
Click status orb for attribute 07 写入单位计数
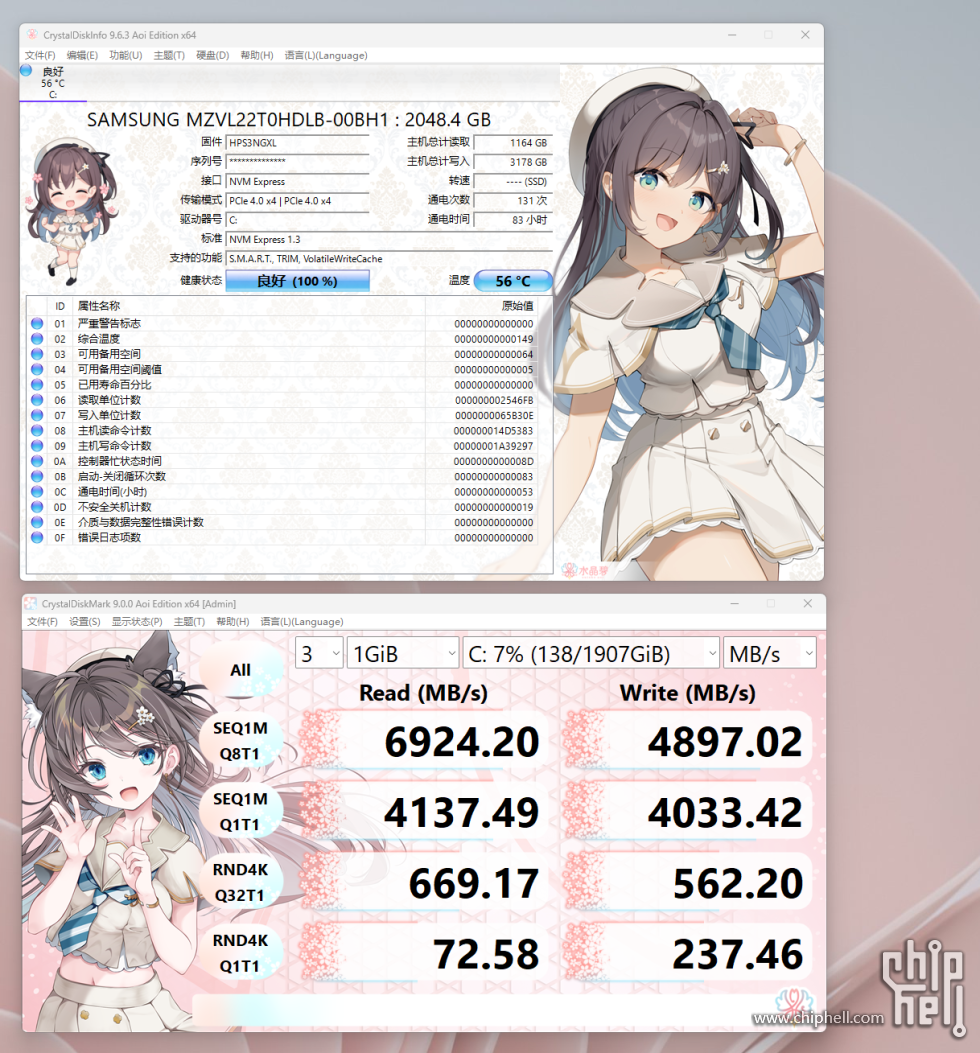pyautogui.click(x=37, y=415)
